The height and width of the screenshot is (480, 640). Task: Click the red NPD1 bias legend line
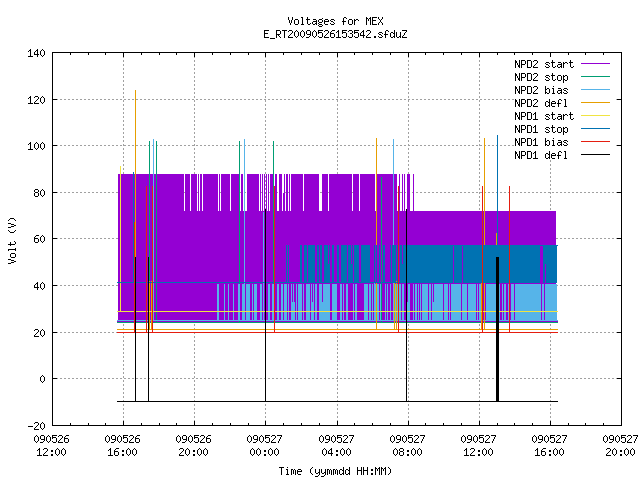tap(595, 142)
